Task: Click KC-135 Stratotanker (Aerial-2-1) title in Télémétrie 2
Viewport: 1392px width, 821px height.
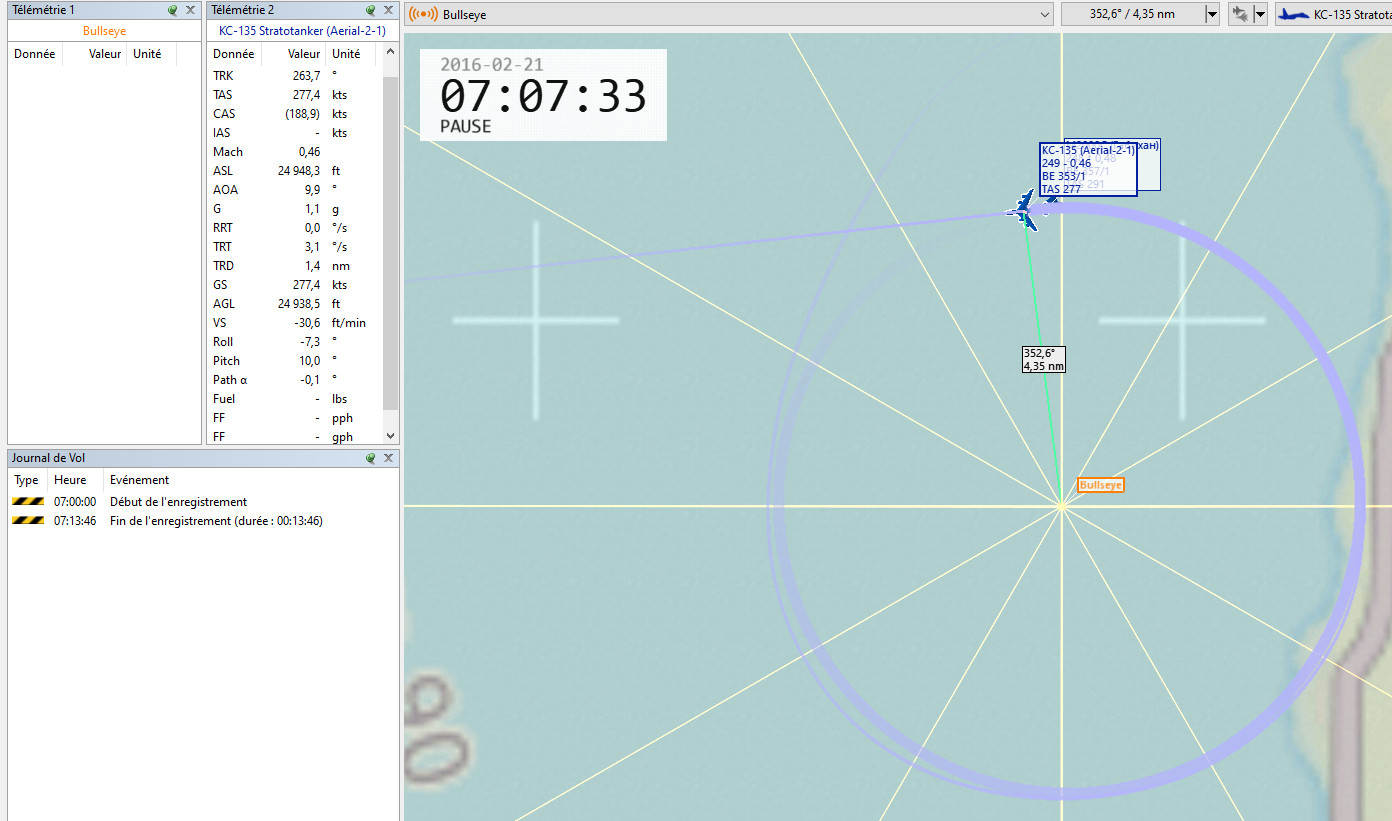Action: click(302, 31)
